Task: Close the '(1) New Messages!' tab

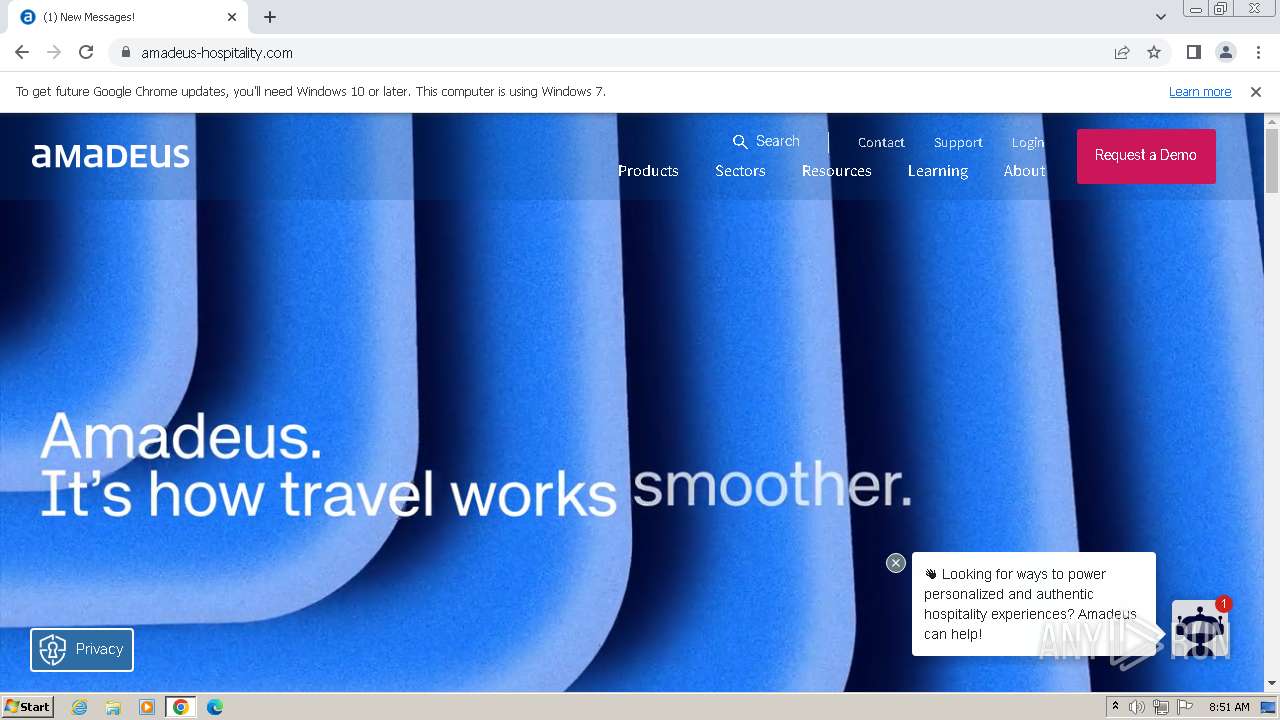Action: [232, 17]
